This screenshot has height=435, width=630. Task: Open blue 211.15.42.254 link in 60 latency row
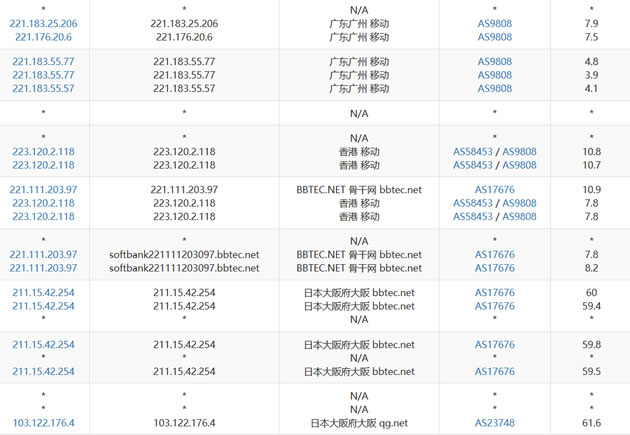[44, 293]
